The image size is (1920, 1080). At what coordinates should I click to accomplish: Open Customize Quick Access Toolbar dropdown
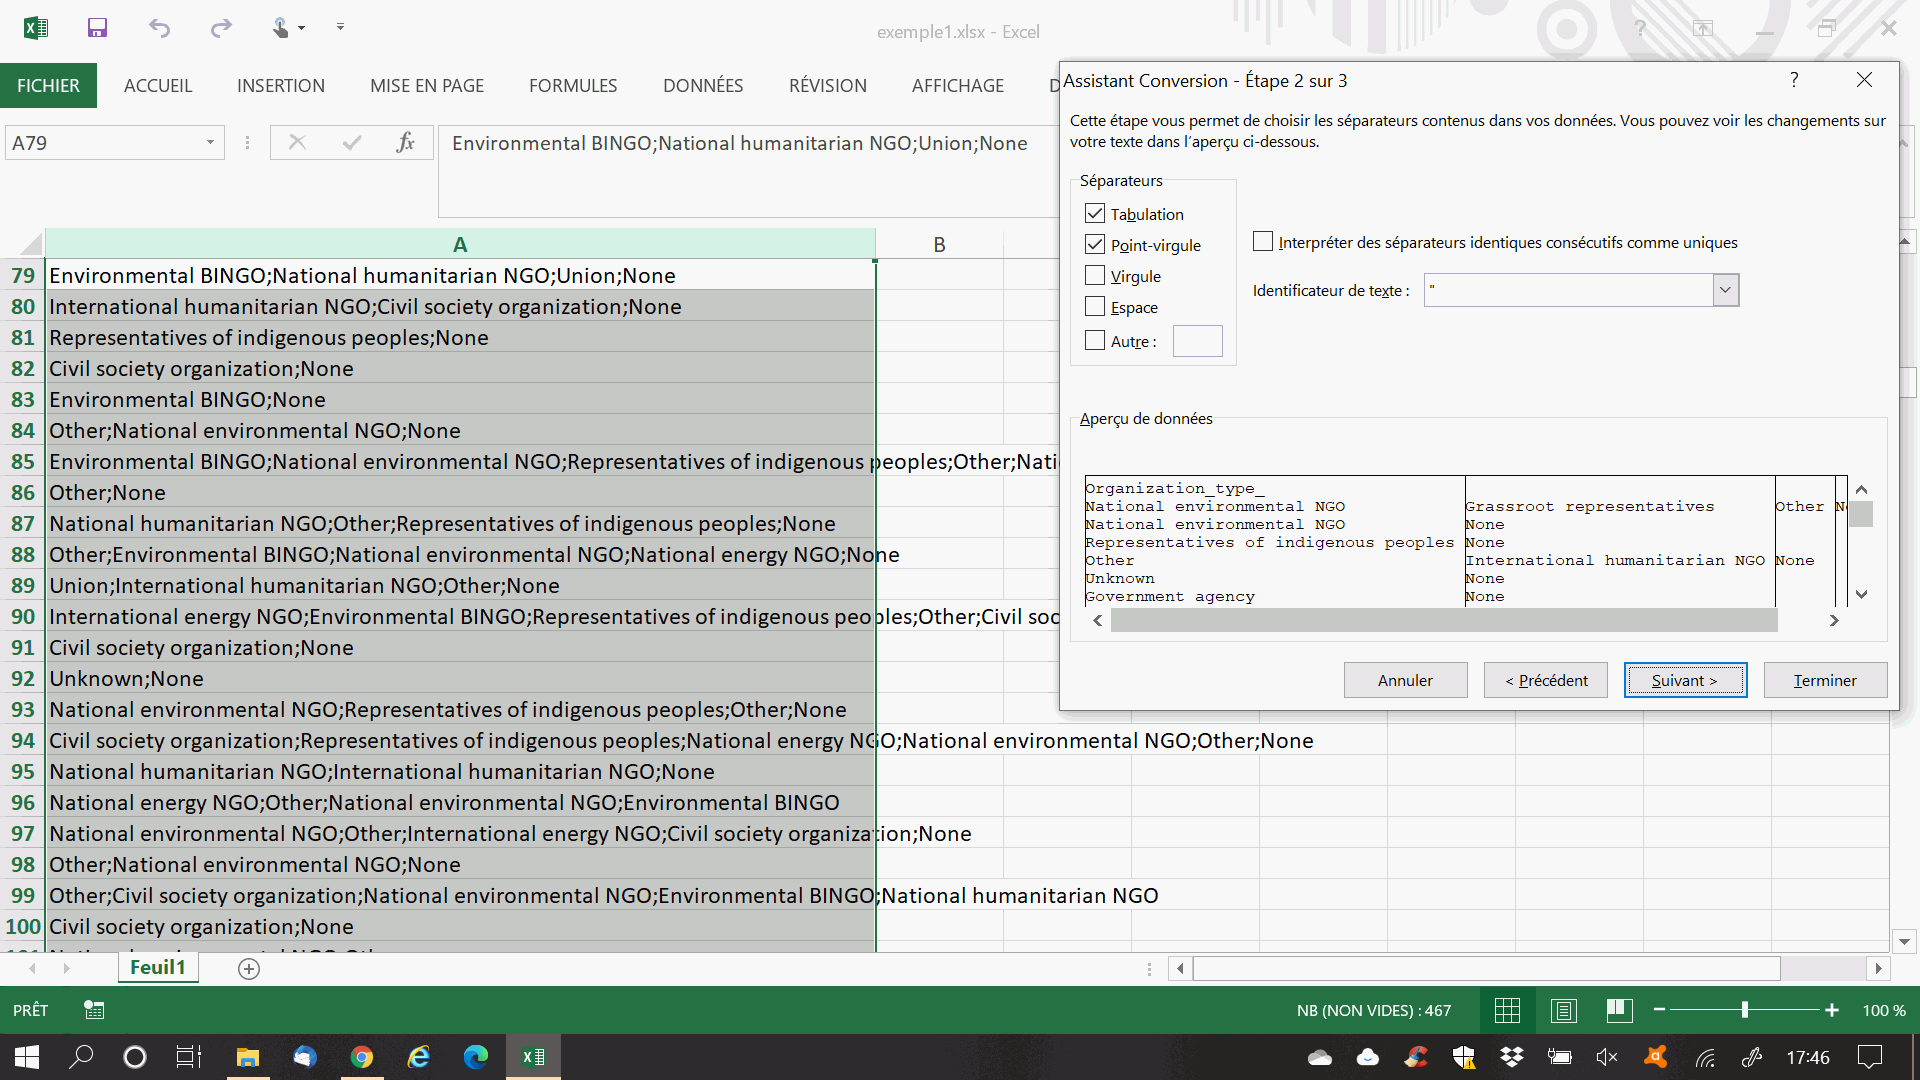[340, 28]
